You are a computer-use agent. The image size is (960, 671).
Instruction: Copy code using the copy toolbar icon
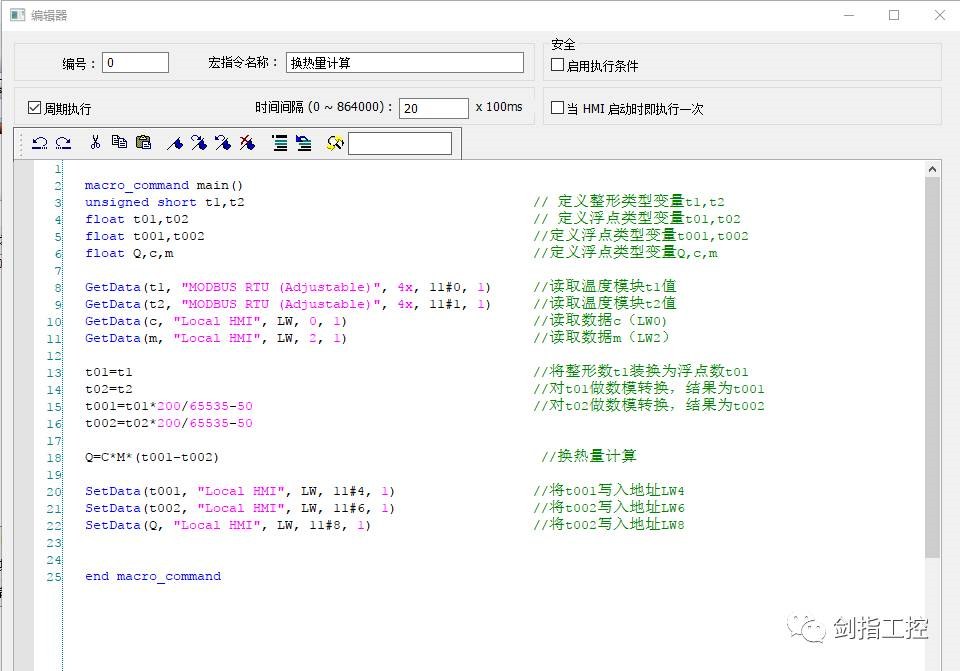click(x=120, y=142)
